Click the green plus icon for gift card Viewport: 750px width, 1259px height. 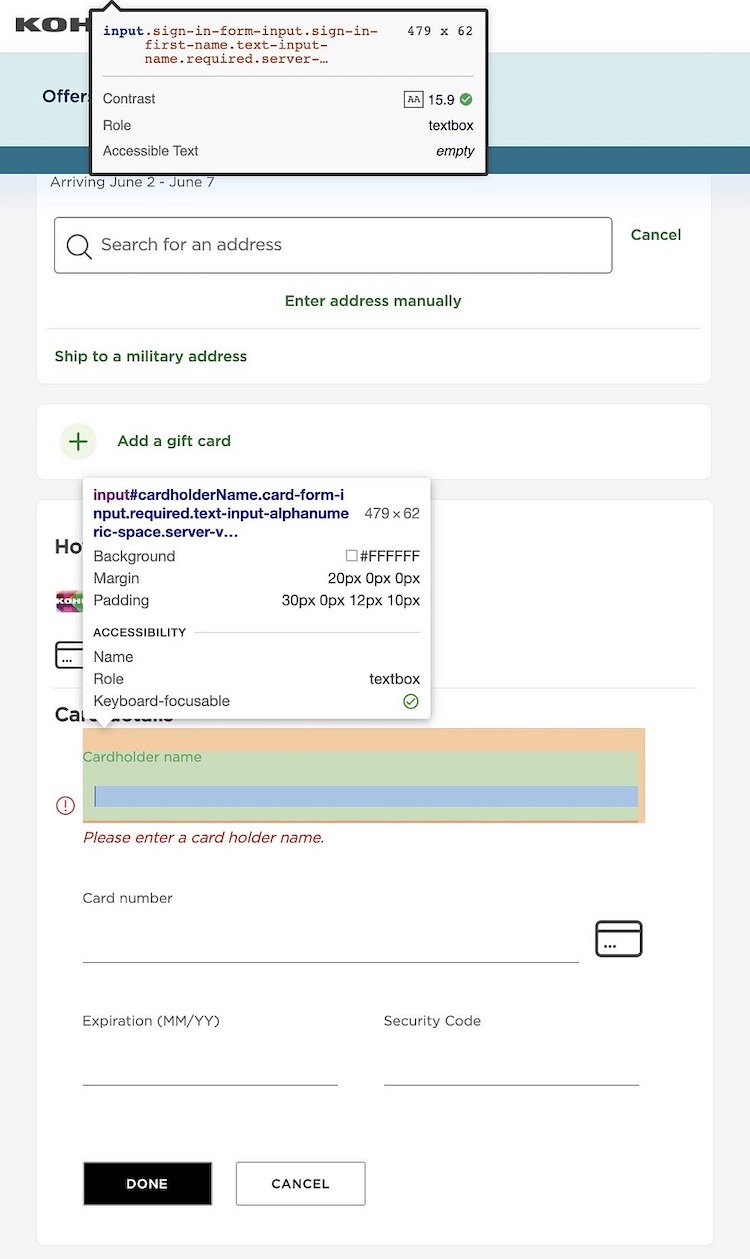pos(78,441)
